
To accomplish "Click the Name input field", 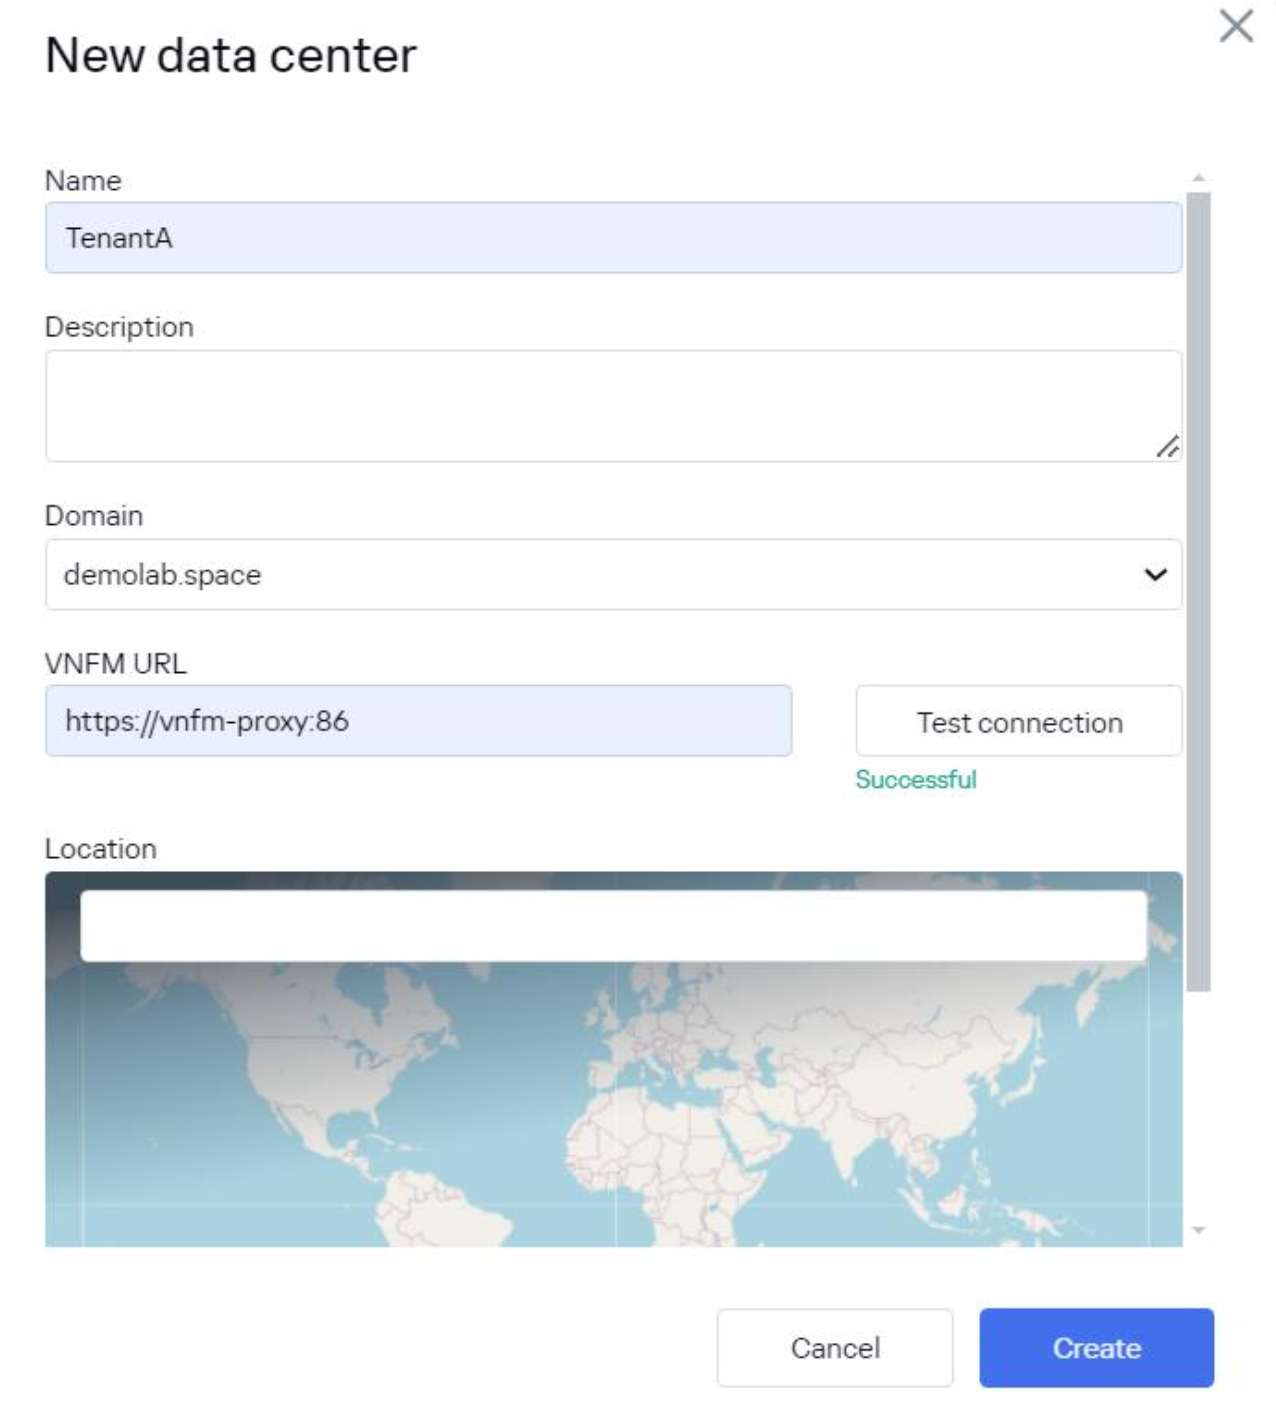I will pos(612,238).
